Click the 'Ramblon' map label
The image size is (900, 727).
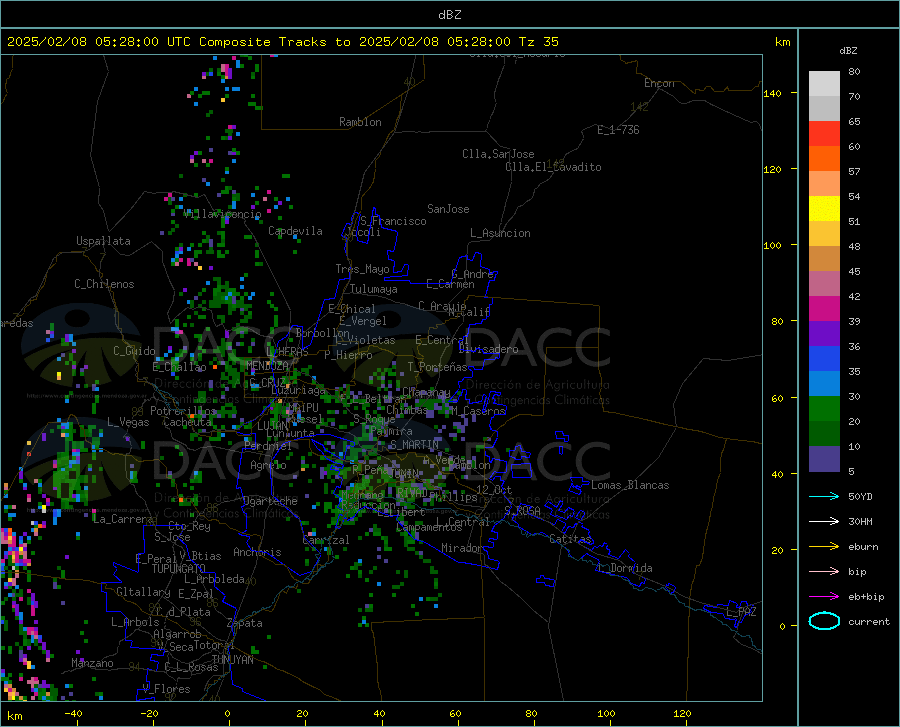[360, 122]
